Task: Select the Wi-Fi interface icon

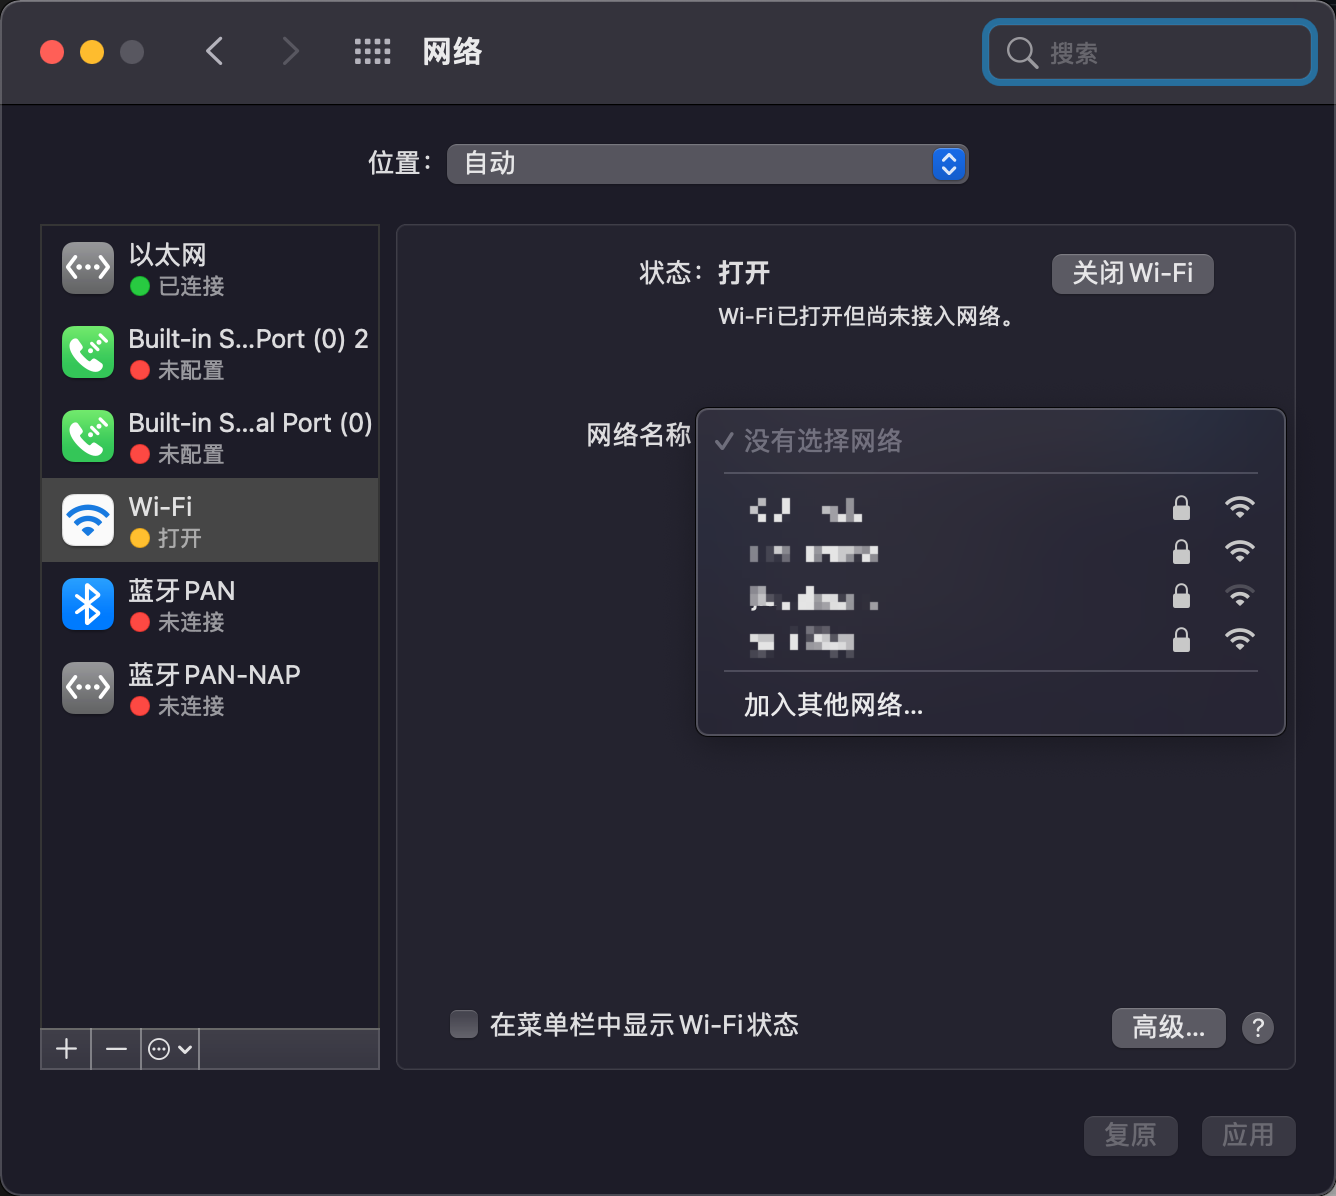Action: point(87,520)
